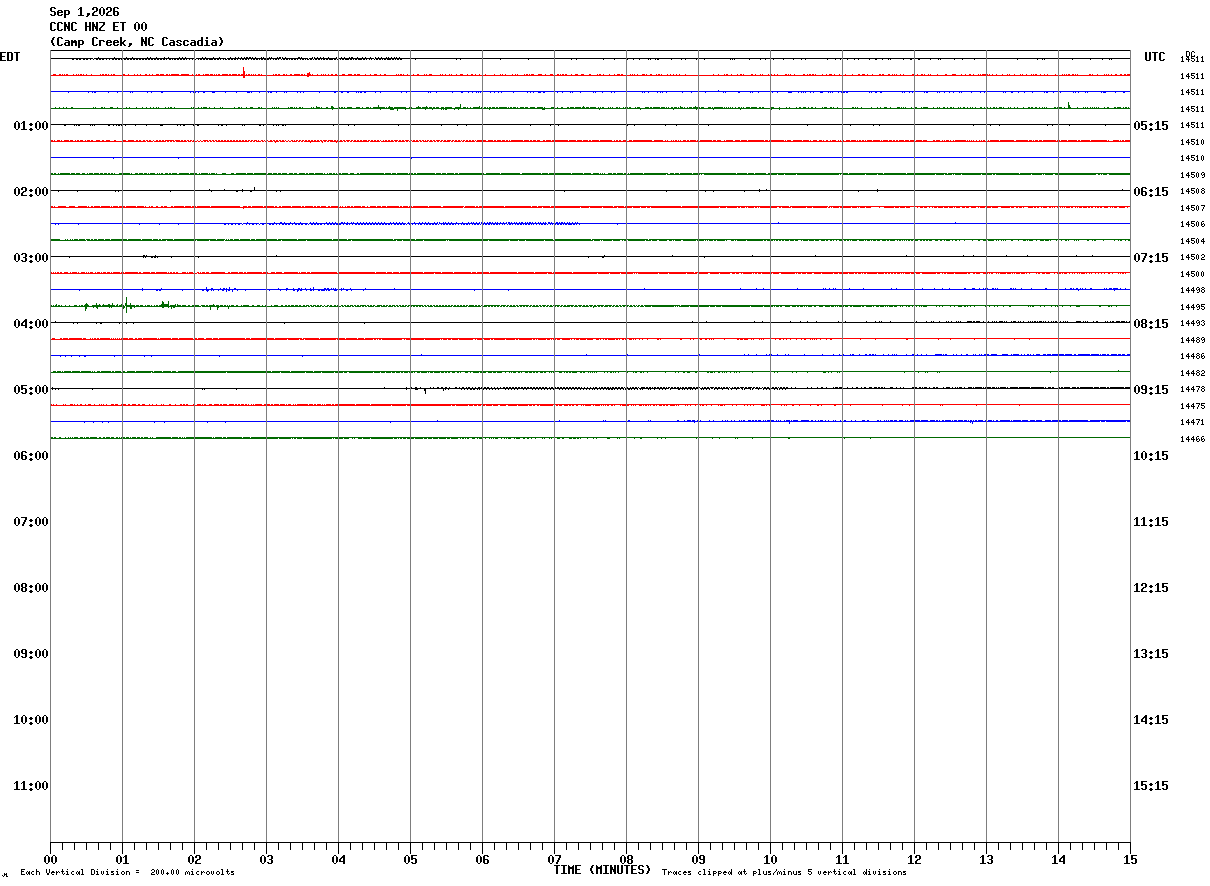Image resolution: width=1210 pixels, height=886 pixels.
Task: Select the 01:00 EDT time label
Action: (x=31, y=126)
